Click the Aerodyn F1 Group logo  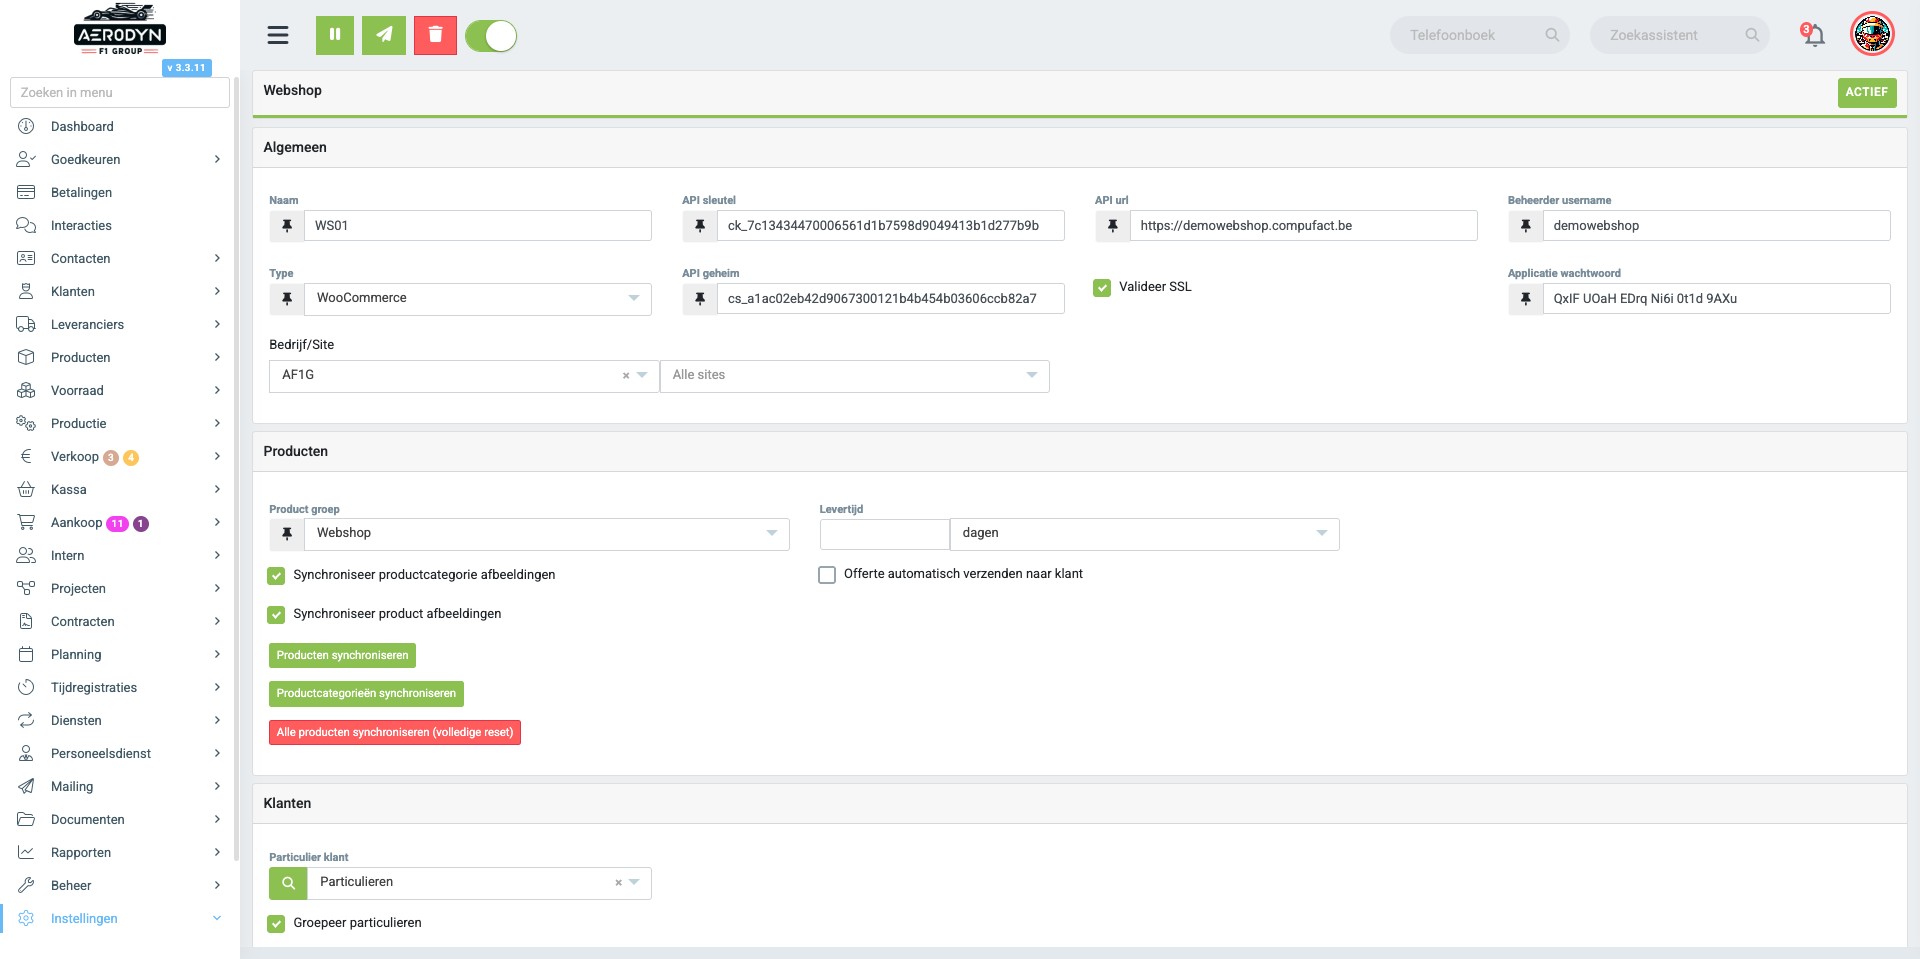click(x=120, y=30)
